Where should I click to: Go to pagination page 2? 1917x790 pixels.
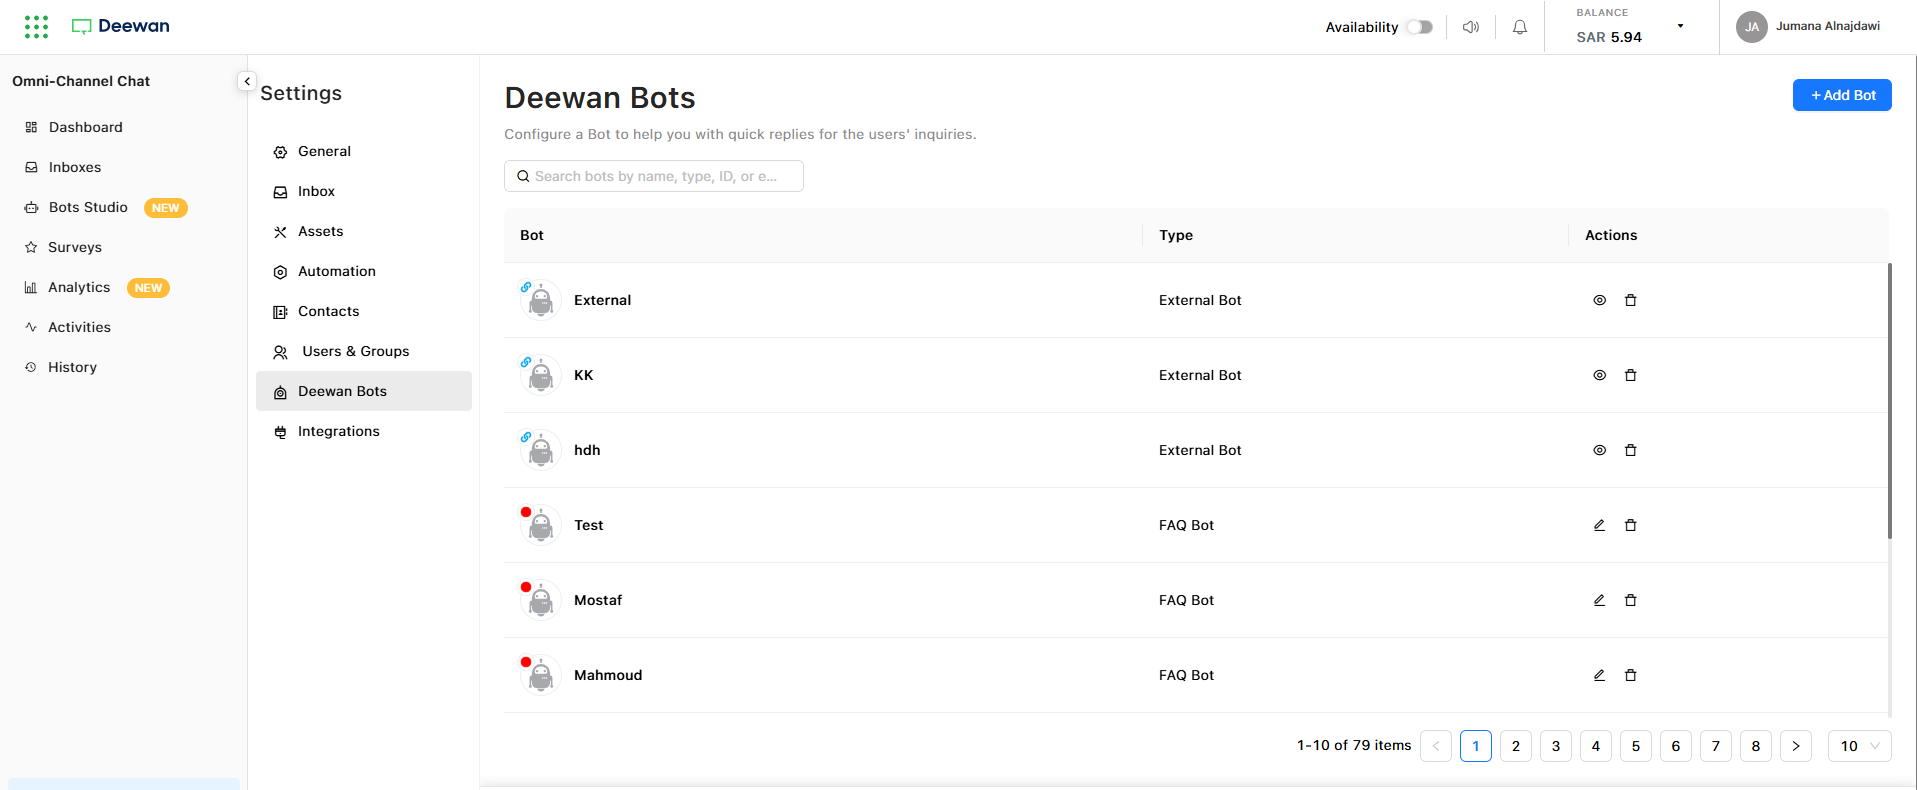click(x=1516, y=746)
